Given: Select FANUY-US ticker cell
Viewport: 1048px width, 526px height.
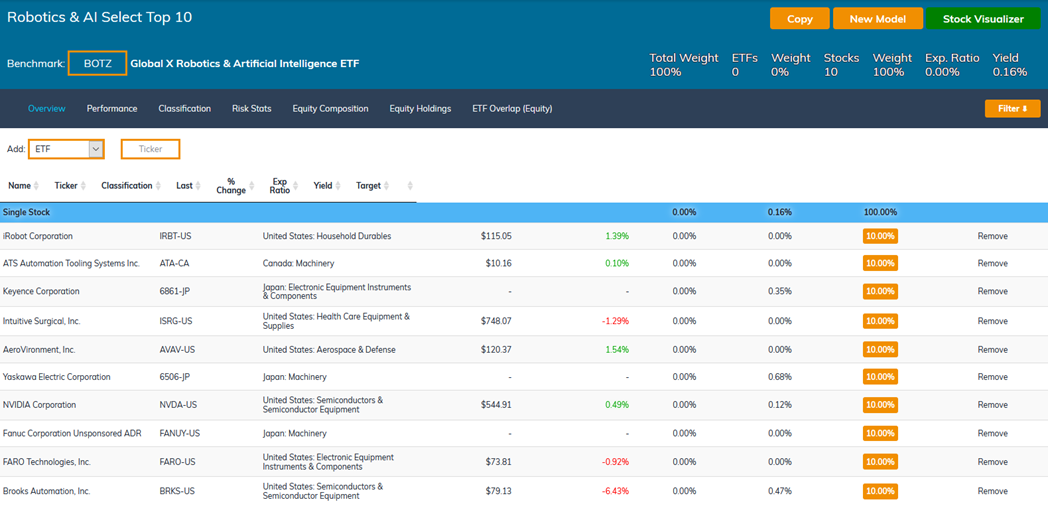Looking at the screenshot, I should pos(180,433).
